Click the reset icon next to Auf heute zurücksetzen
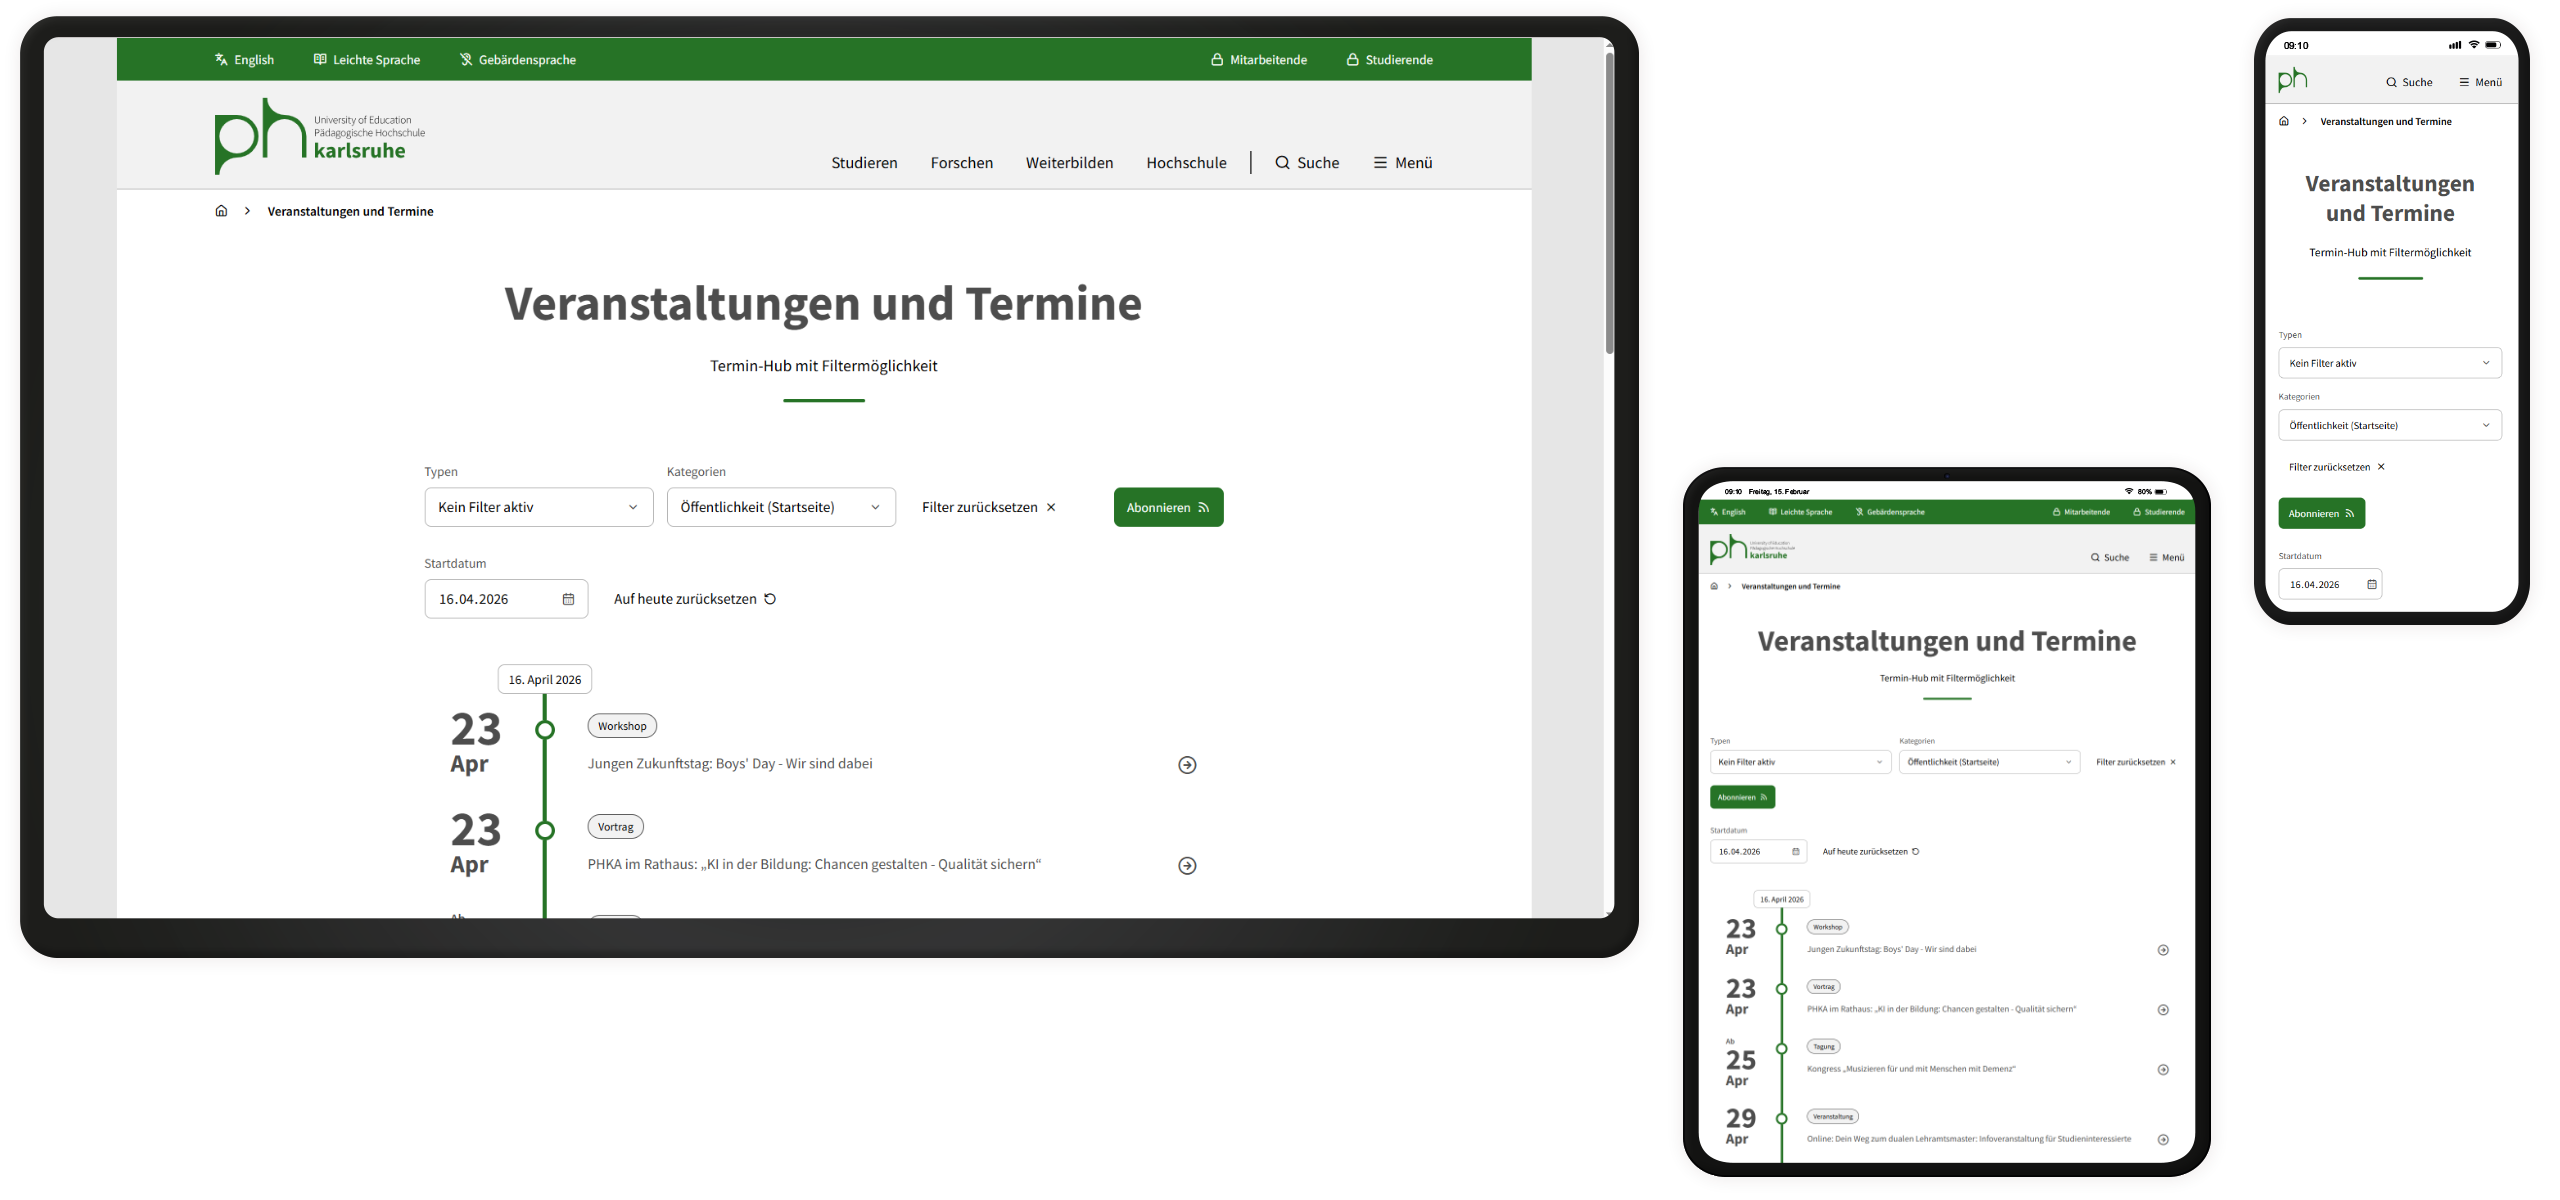The height and width of the screenshot is (1200, 2560). click(x=769, y=598)
